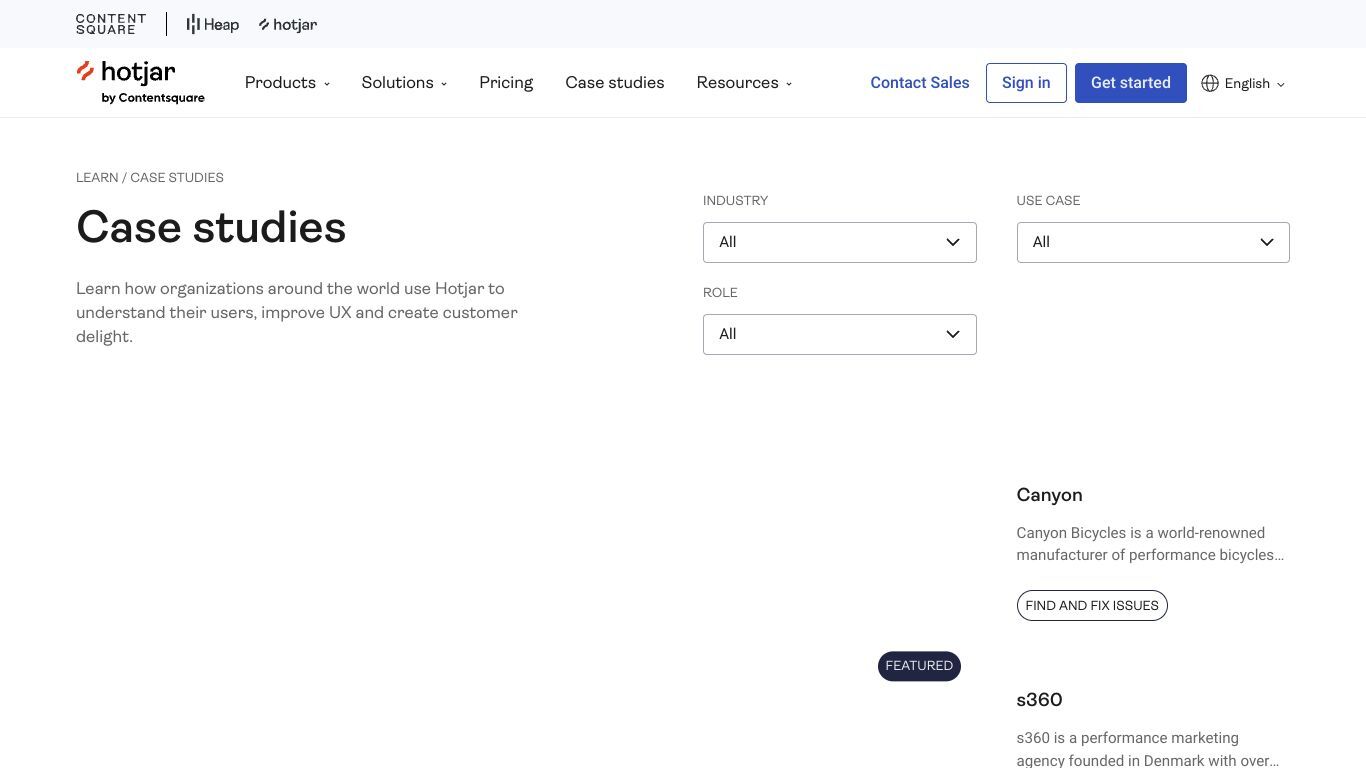Open the Use Case filter dropdown
Viewport: 1366px width, 768px height.
pos(1153,242)
